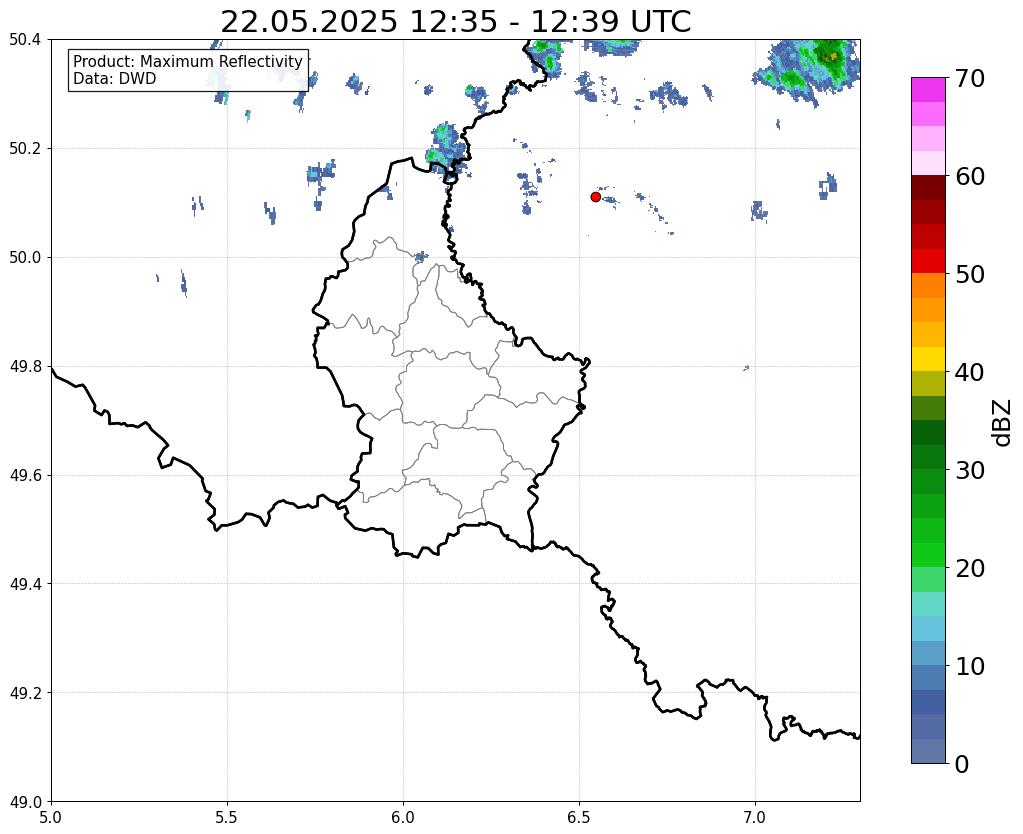The width and height of the screenshot is (1023, 834).
Task: Click the bright green colorbar band near 20
Action: (928, 555)
